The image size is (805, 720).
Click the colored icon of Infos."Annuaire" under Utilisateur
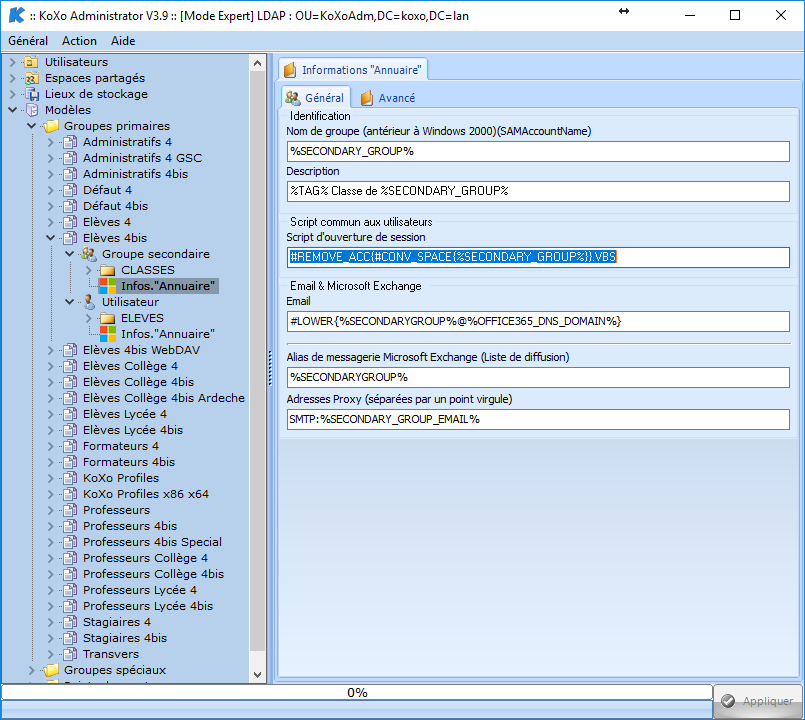(x=108, y=334)
